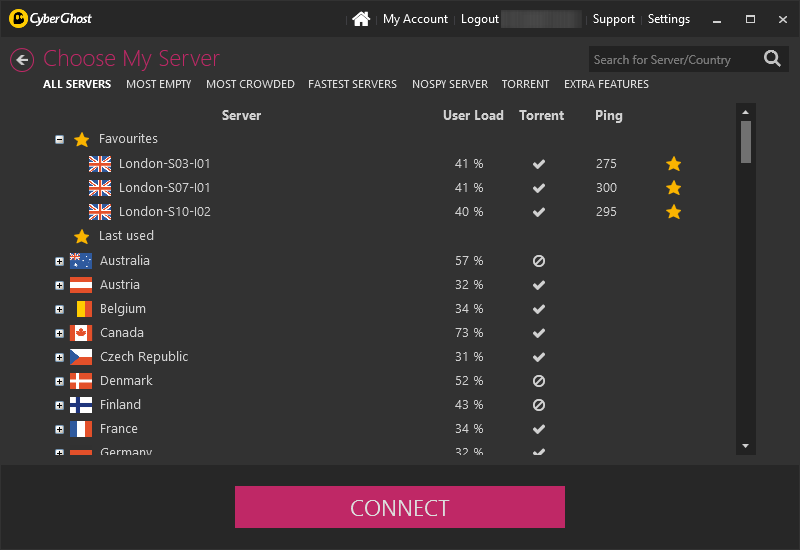Click the CyberGhost logo

click(50, 19)
